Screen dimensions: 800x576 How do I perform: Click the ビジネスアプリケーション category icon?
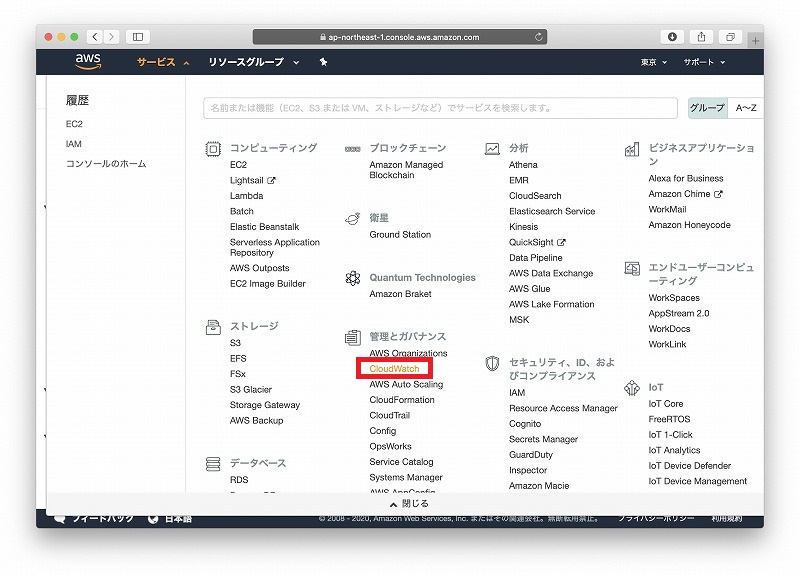coord(632,149)
